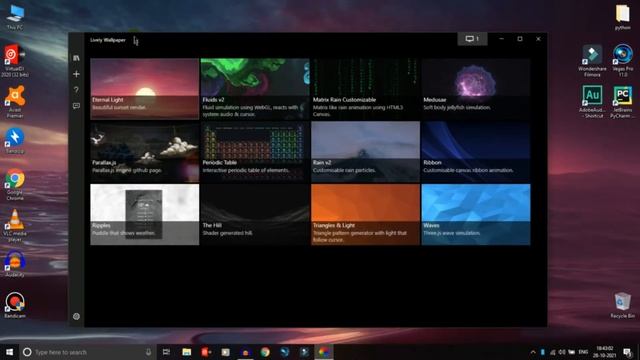Select the Ripples wallpaper

[144, 214]
